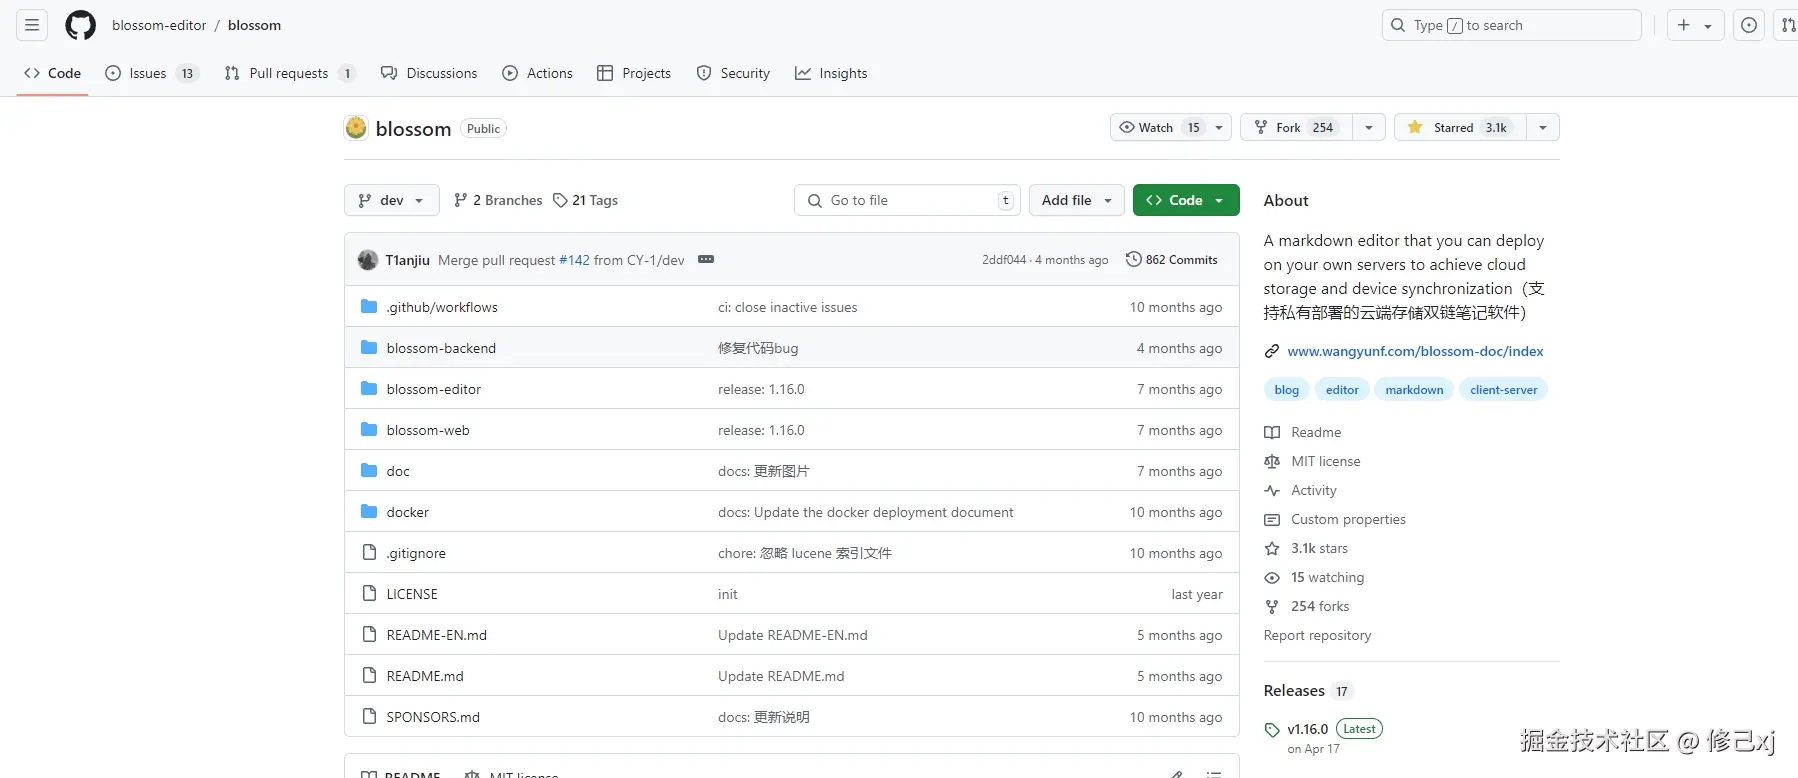Image resolution: width=1798 pixels, height=778 pixels.
Task: Open the v1.16.0 latest release
Action: (x=1323, y=729)
